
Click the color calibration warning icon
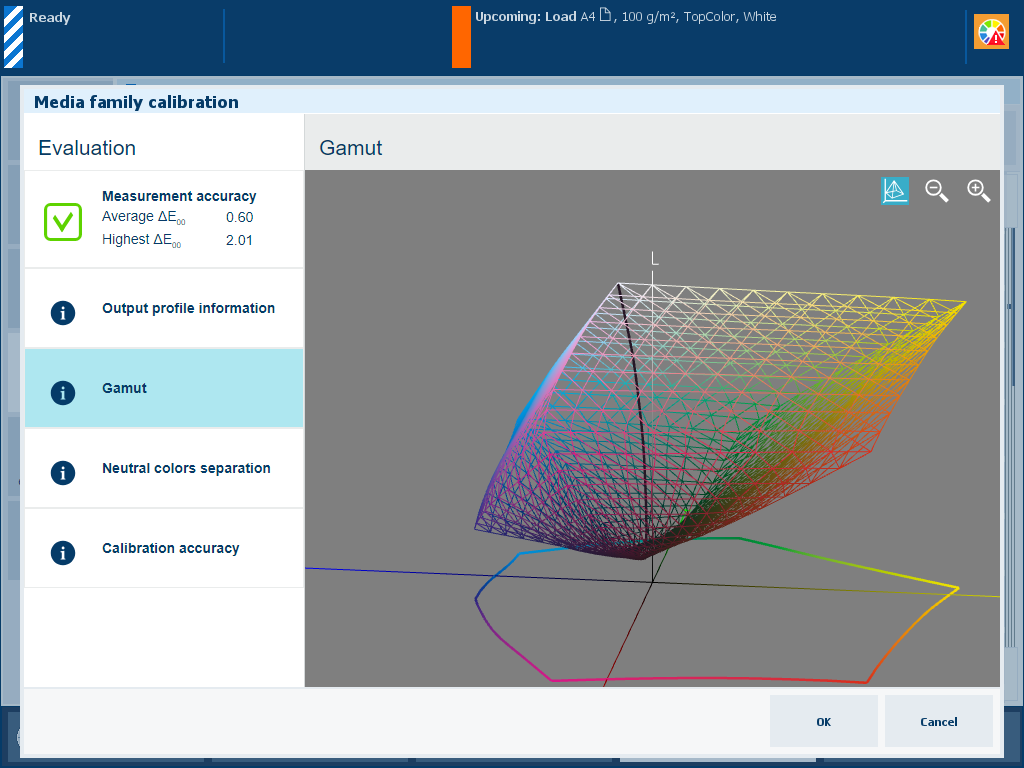point(991,33)
